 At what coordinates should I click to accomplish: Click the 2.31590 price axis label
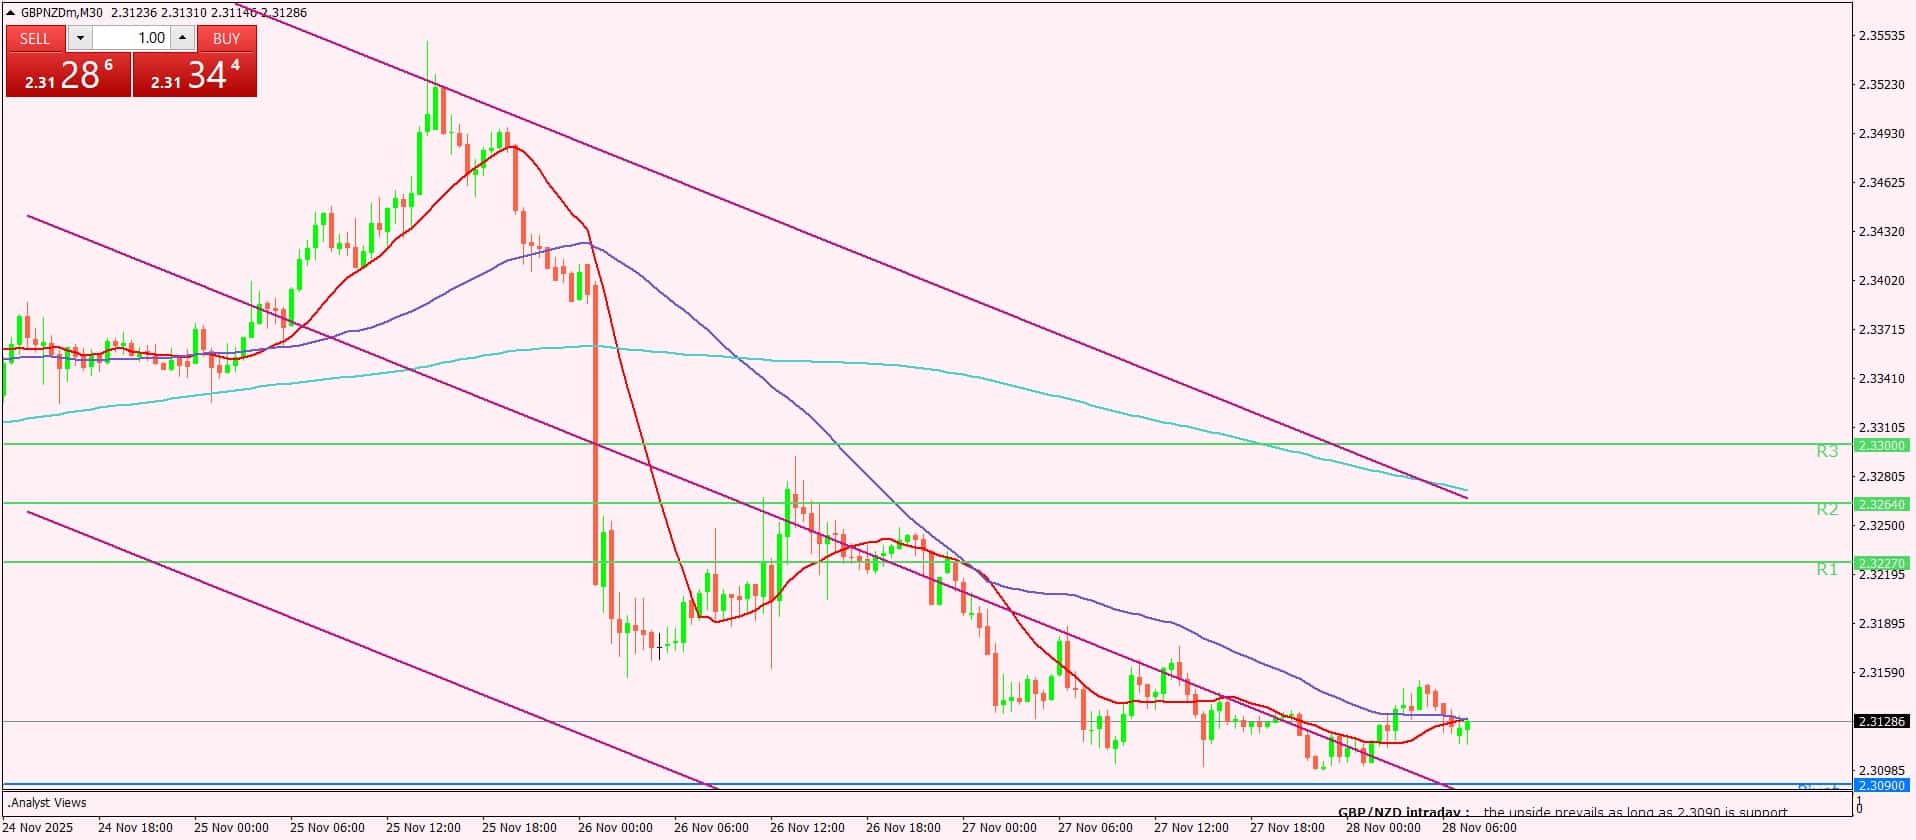[x=1881, y=673]
